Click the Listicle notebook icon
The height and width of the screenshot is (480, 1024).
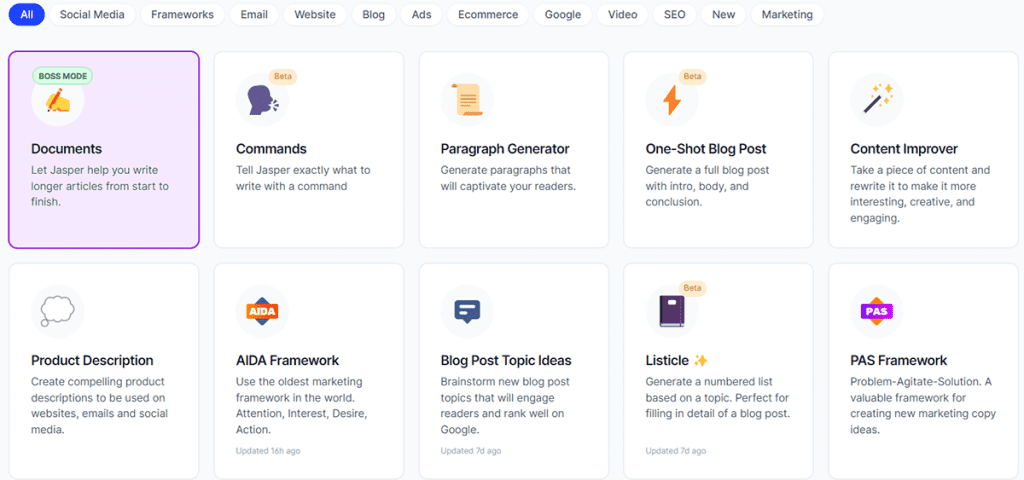[x=672, y=311]
